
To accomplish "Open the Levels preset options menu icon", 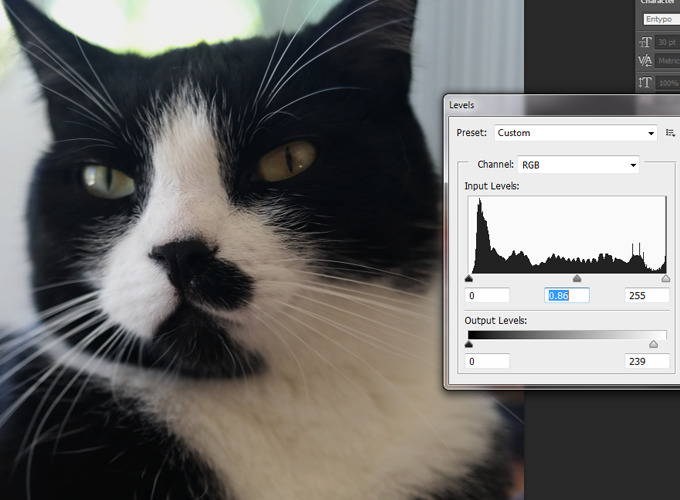I will [670, 133].
